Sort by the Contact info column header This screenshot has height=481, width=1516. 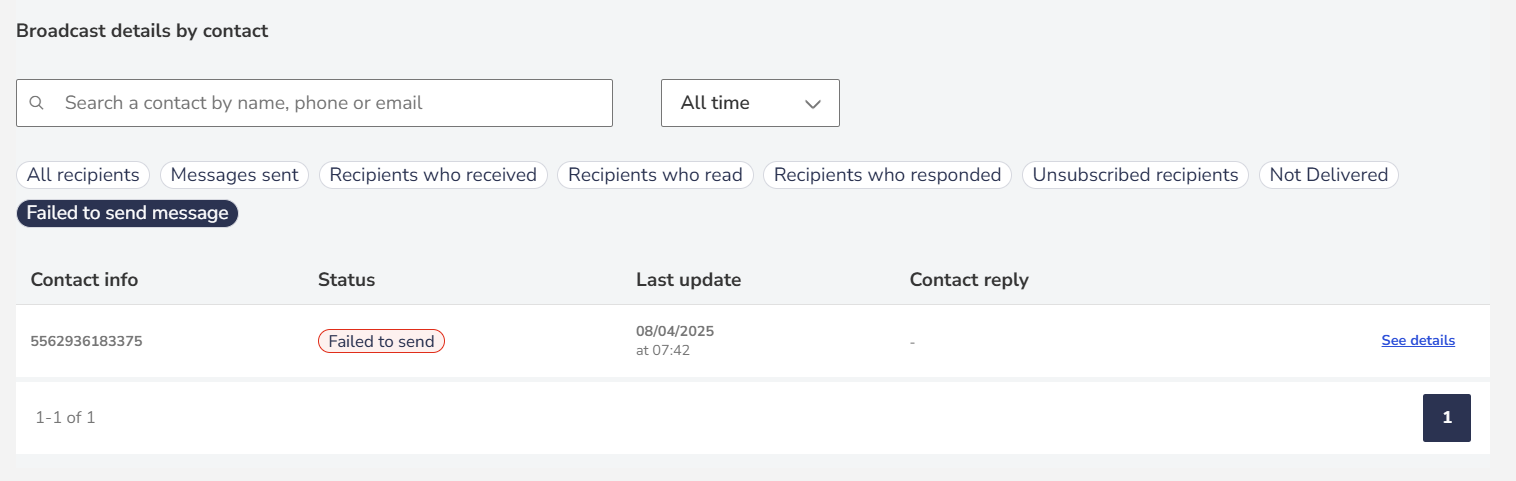pos(84,280)
